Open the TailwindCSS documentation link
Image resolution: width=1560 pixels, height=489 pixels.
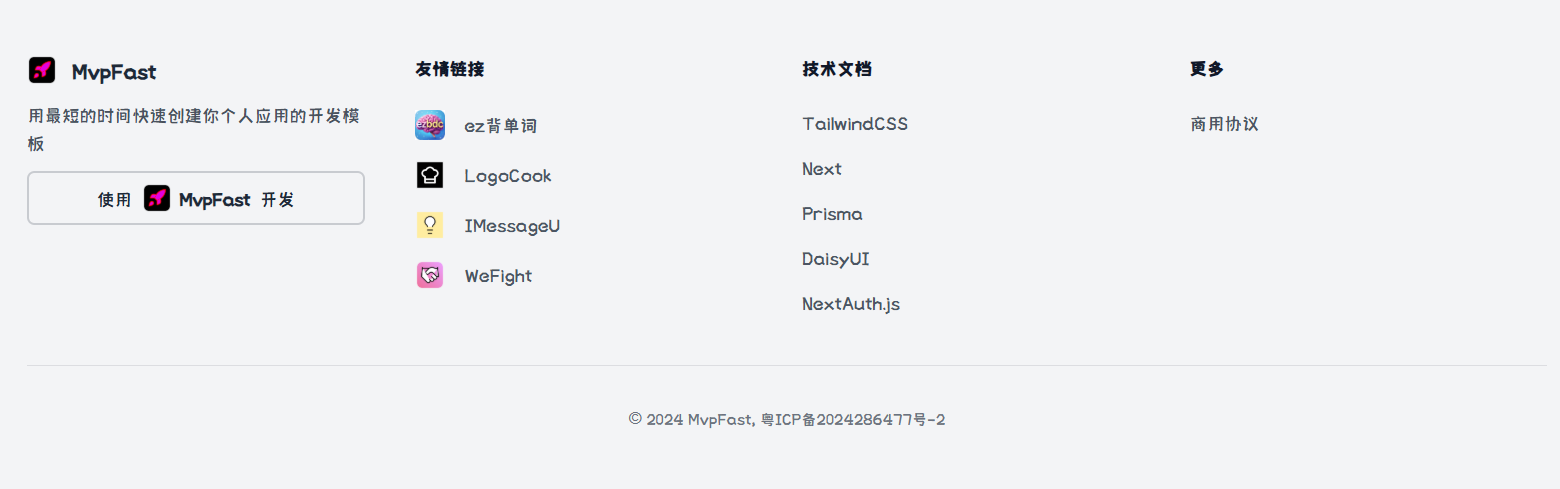tap(855, 124)
